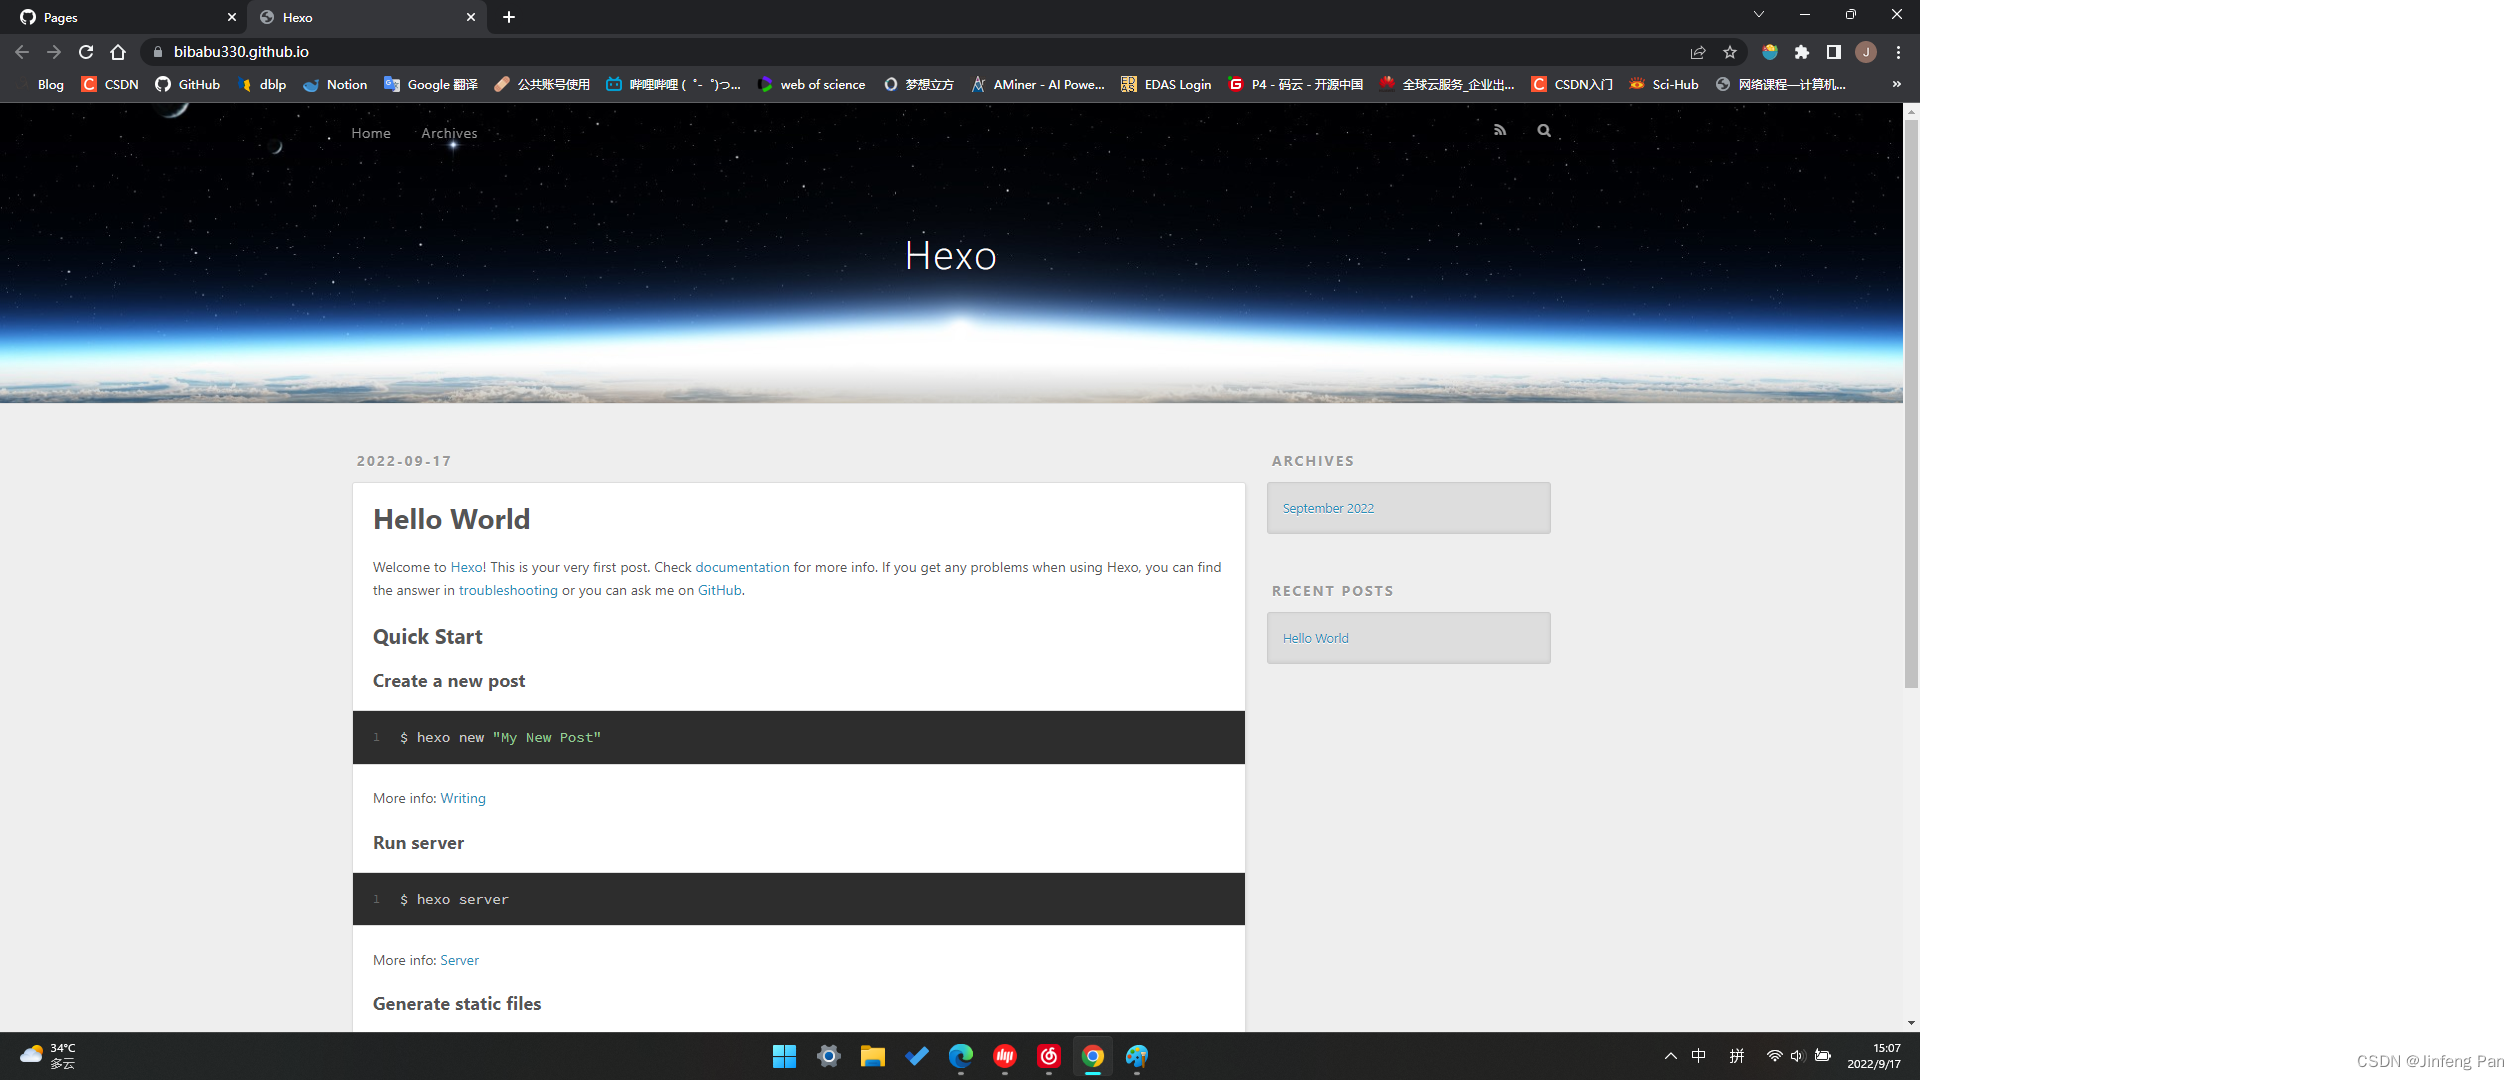Click the 2022-09-17 post date

[404, 461]
